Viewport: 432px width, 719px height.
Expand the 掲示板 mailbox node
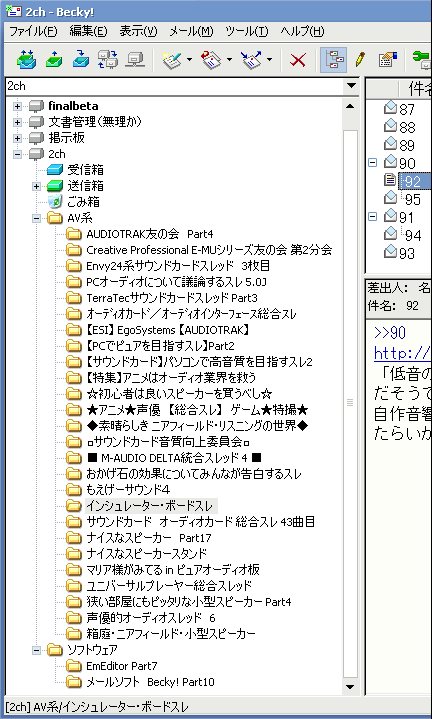click(x=17, y=138)
